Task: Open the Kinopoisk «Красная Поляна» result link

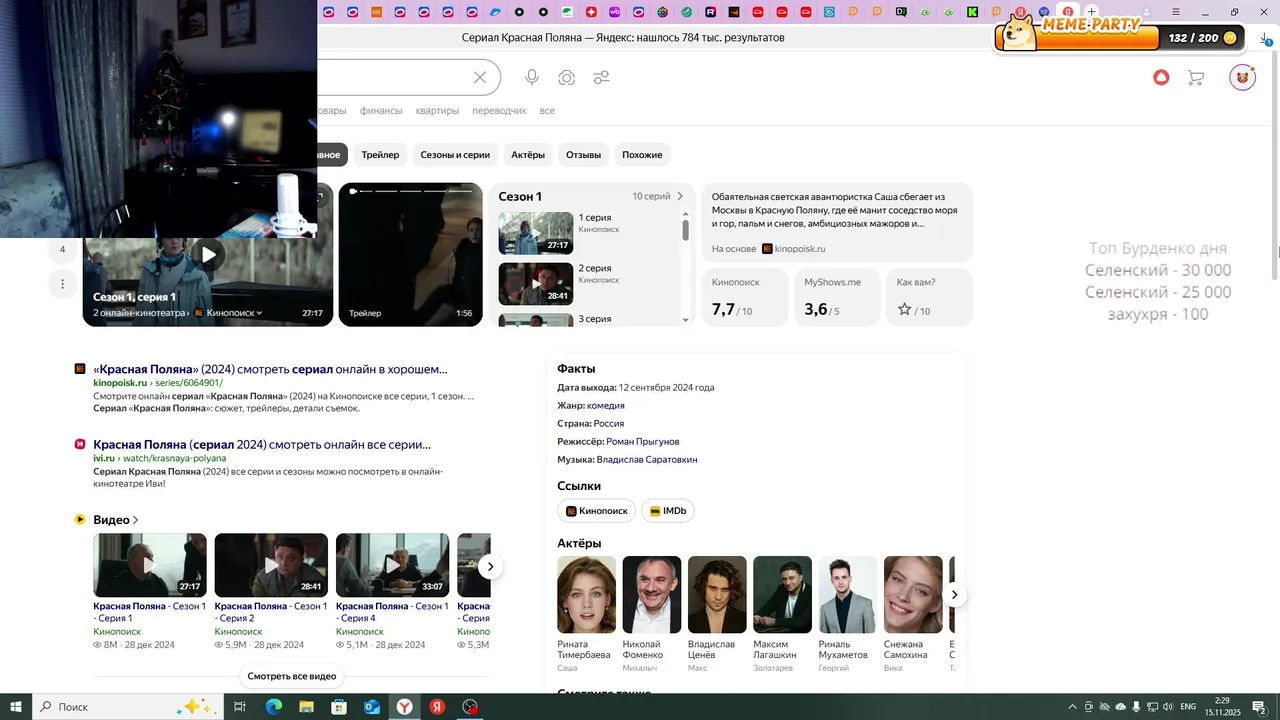Action: point(270,369)
